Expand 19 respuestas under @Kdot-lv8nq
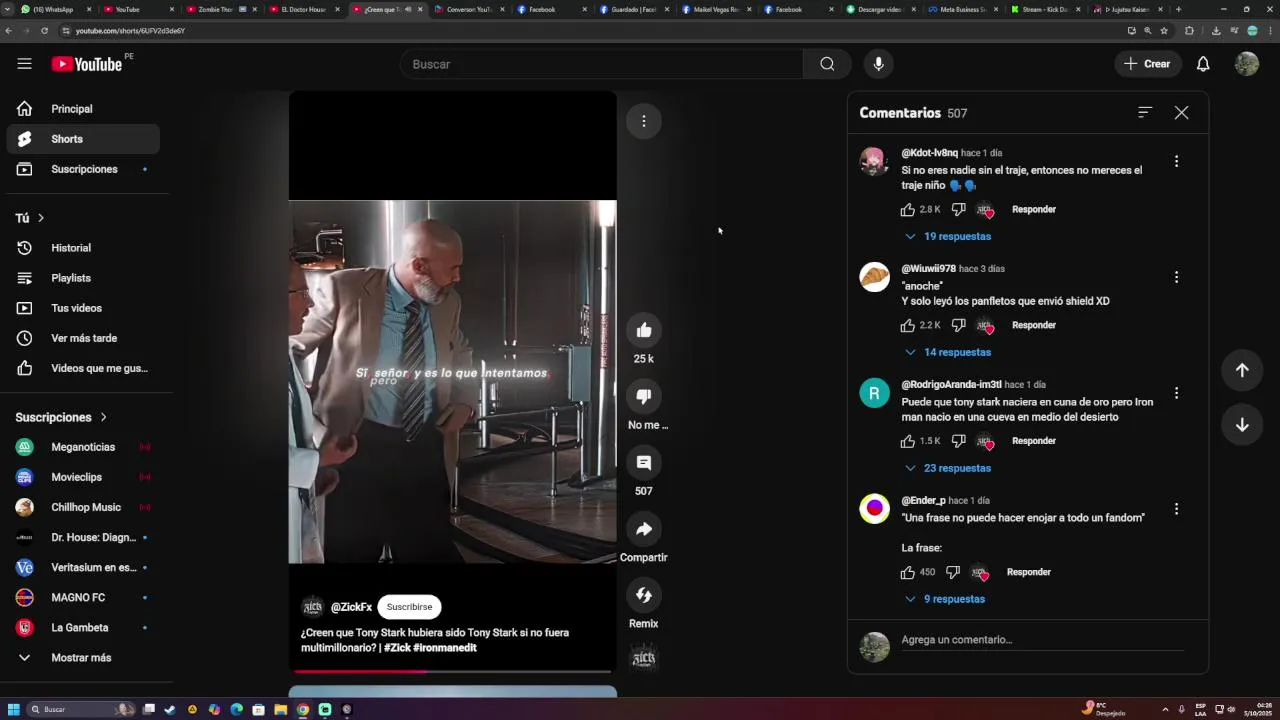 (947, 236)
